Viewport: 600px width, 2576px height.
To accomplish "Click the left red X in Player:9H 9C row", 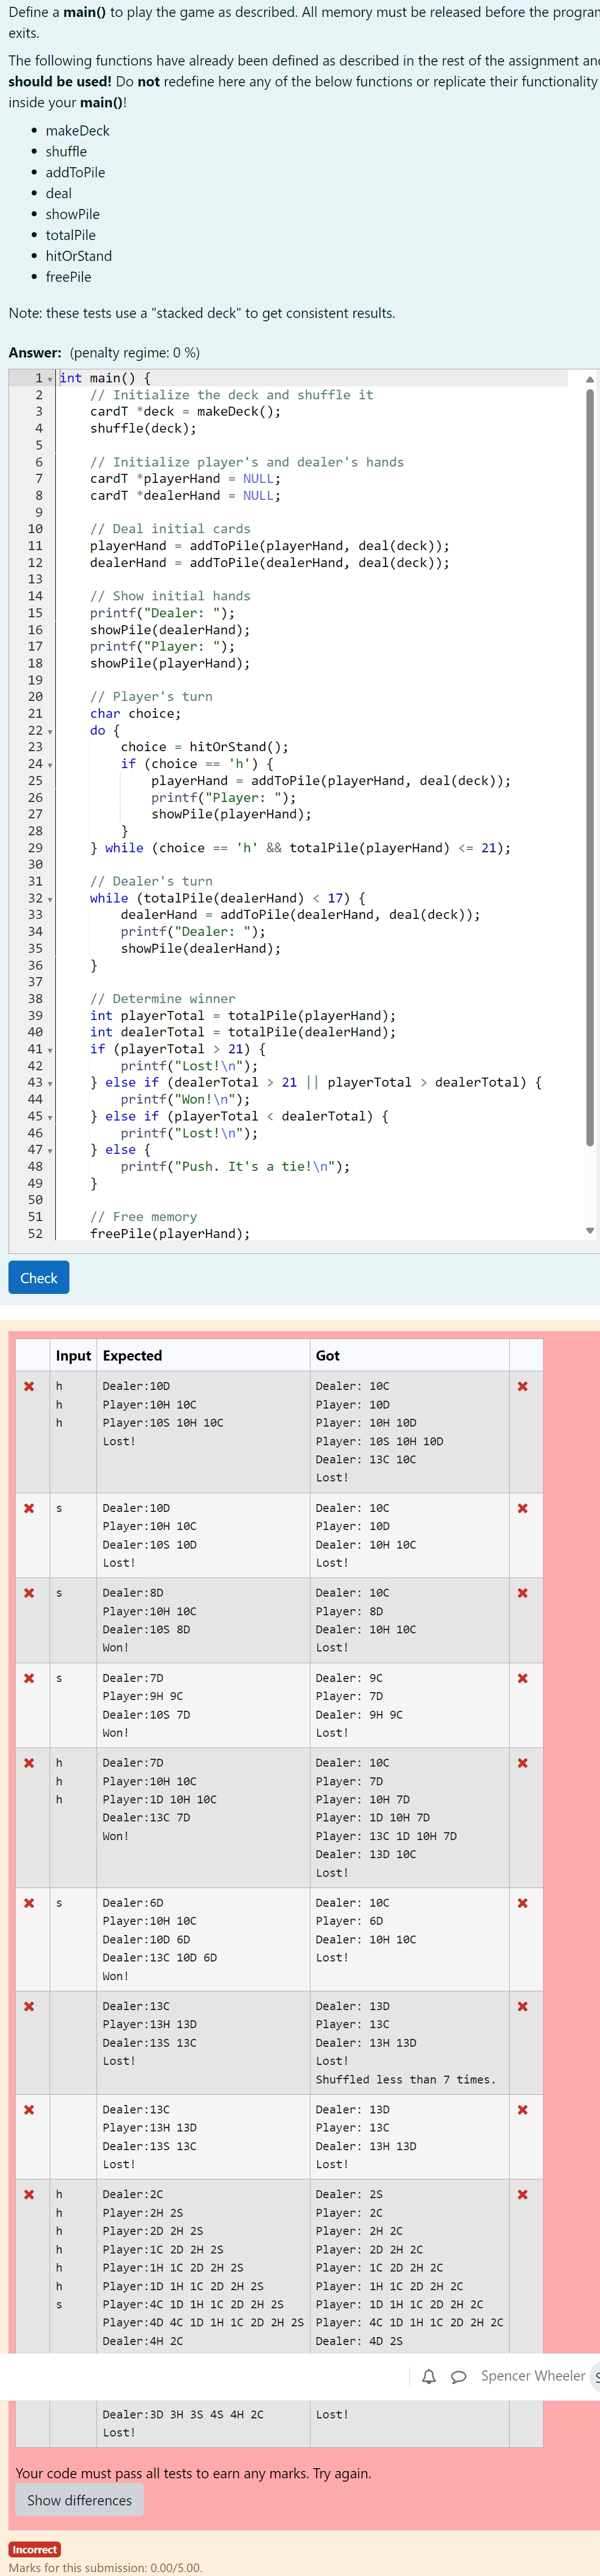I will click(29, 1678).
